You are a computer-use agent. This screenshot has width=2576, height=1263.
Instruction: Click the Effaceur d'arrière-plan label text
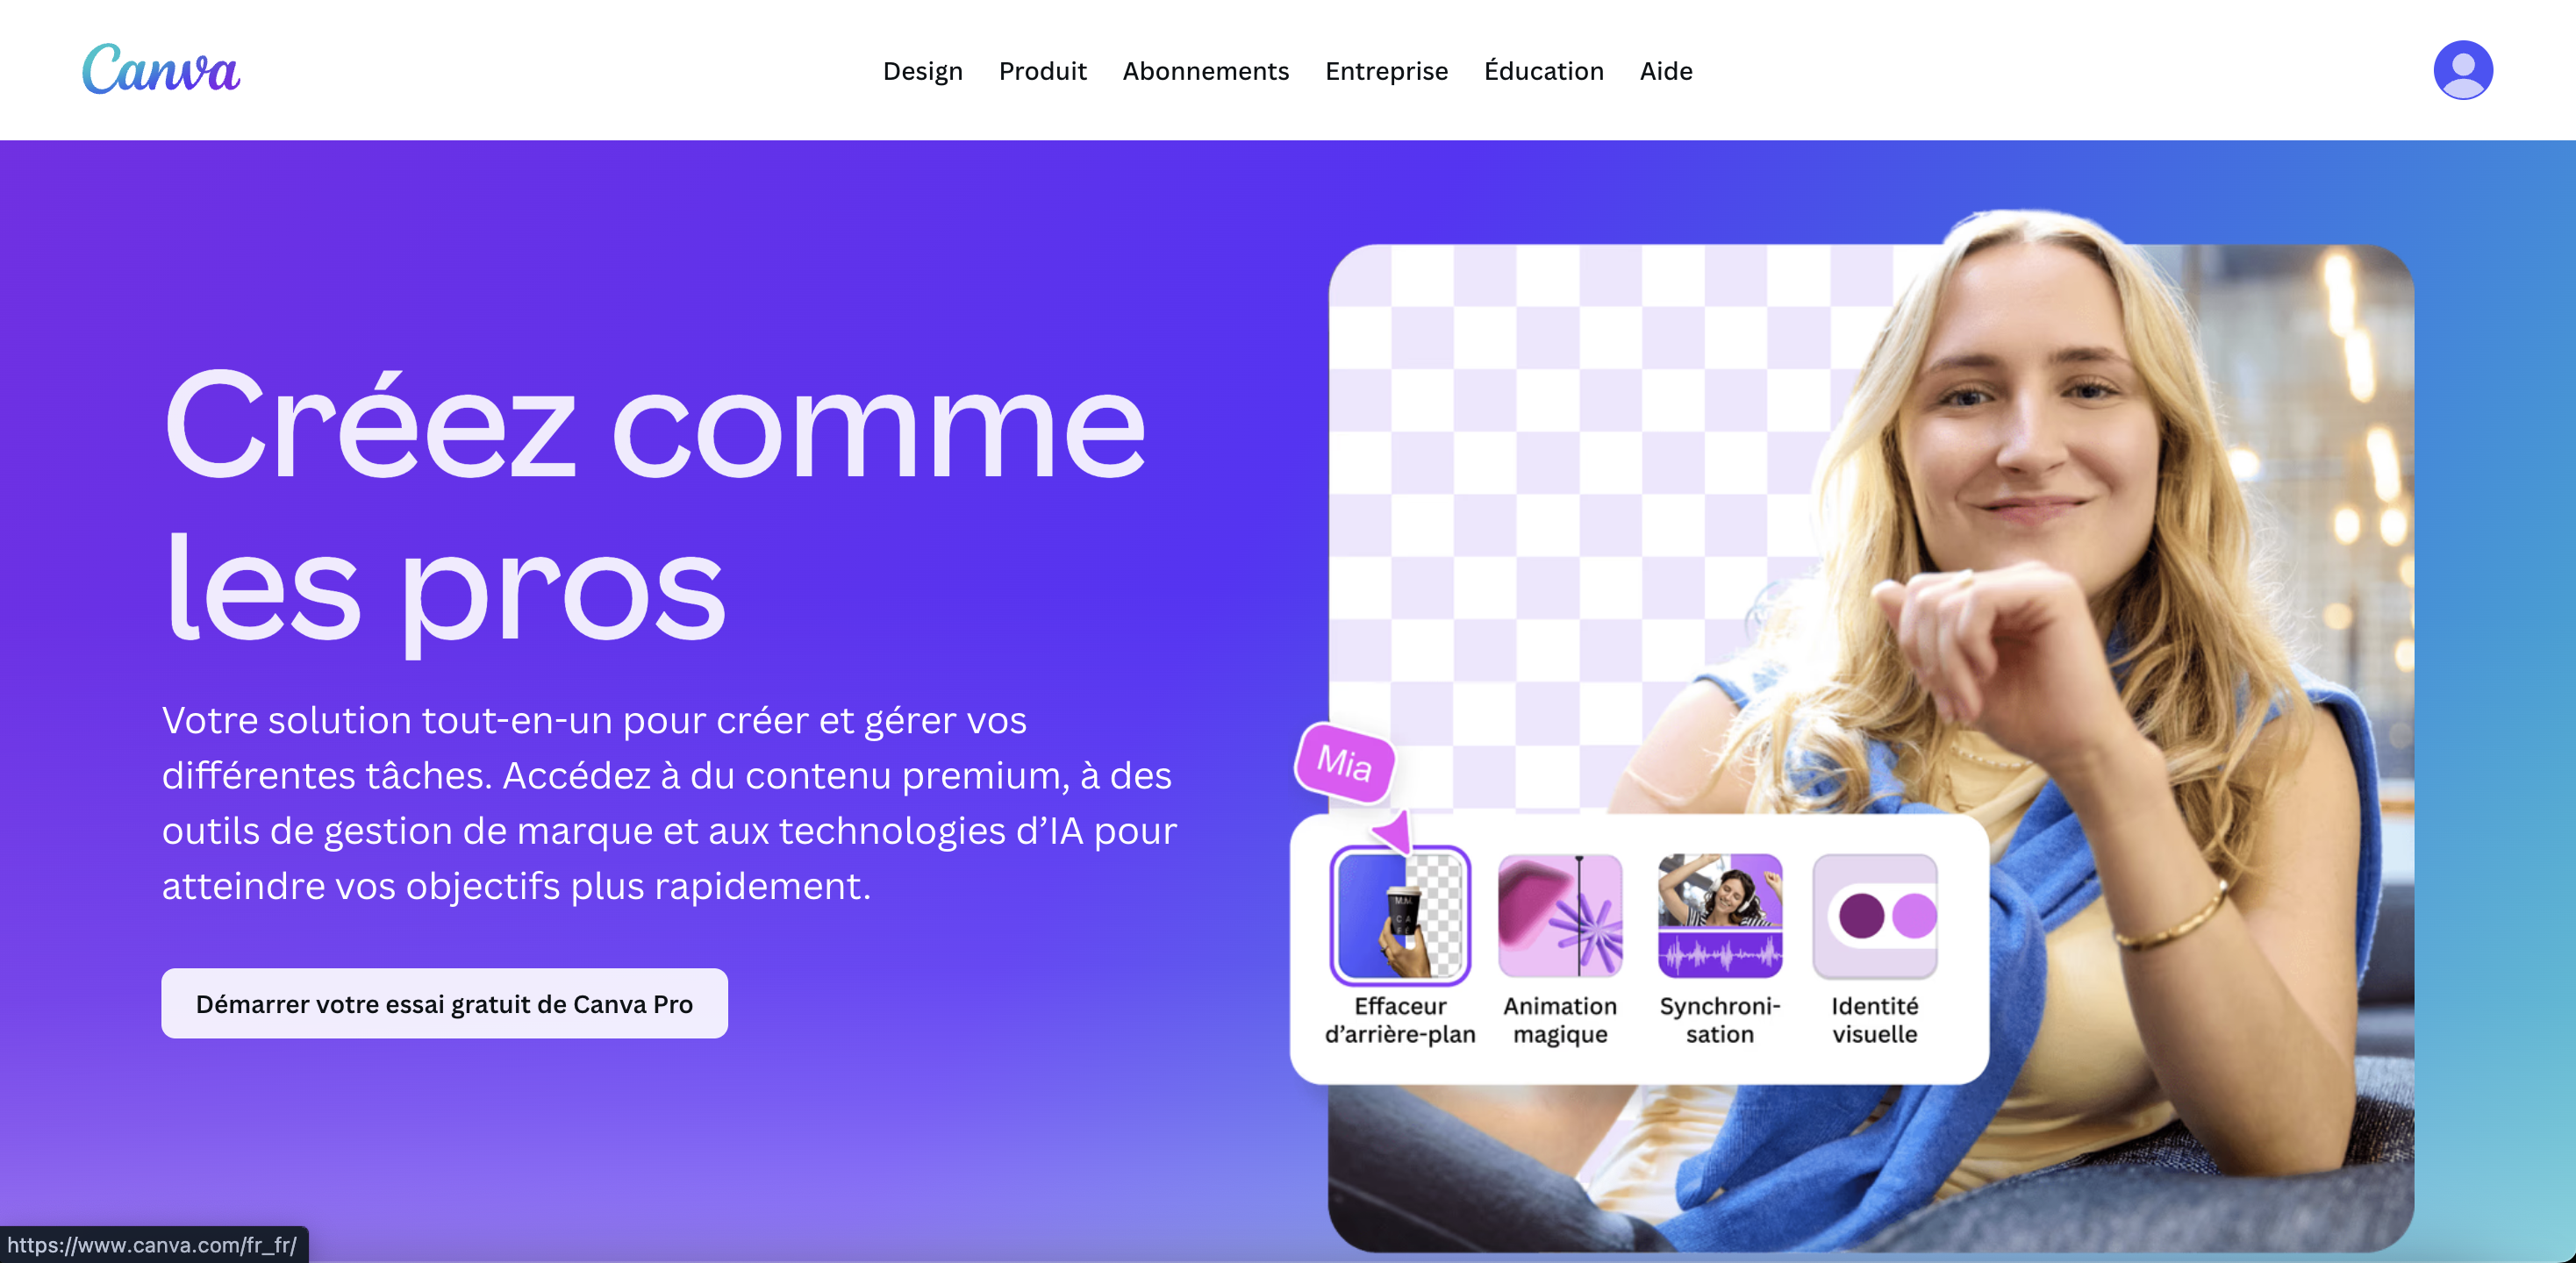point(1400,1020)
